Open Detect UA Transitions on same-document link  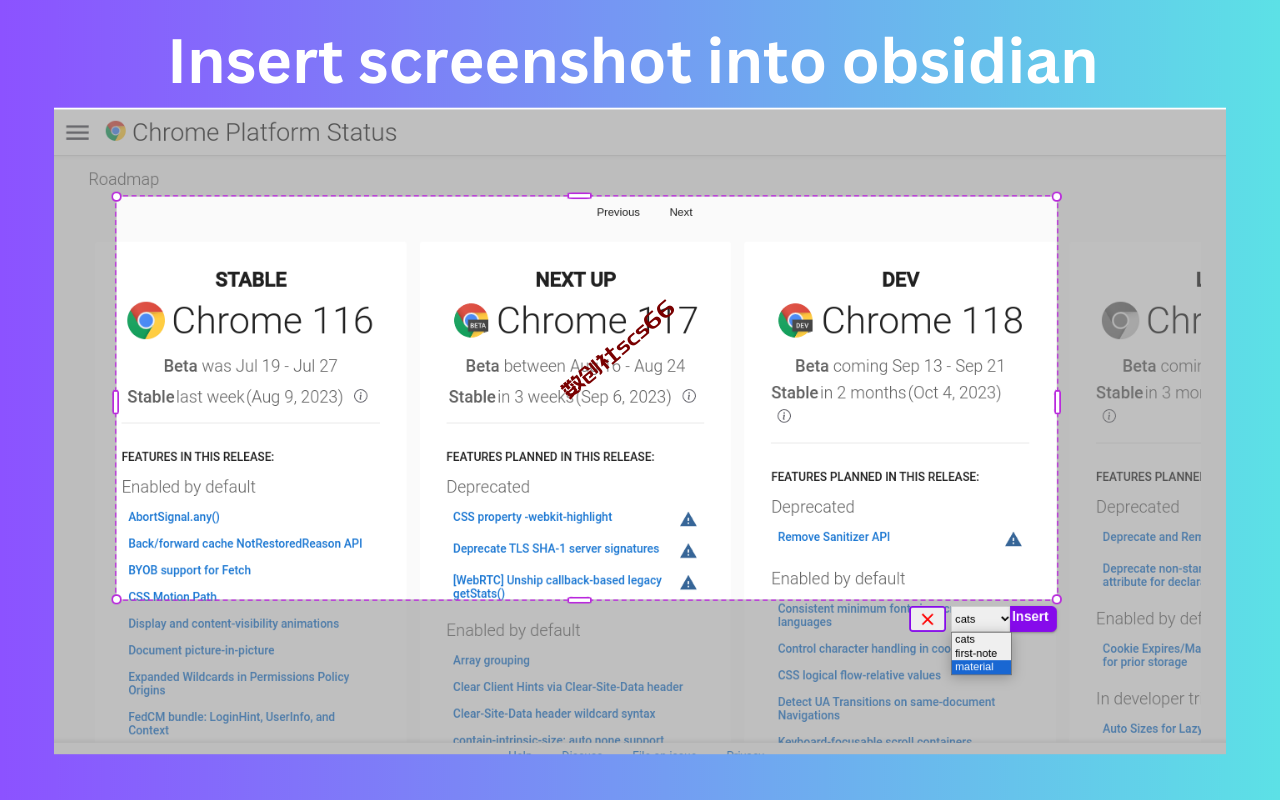coord(887,708)
